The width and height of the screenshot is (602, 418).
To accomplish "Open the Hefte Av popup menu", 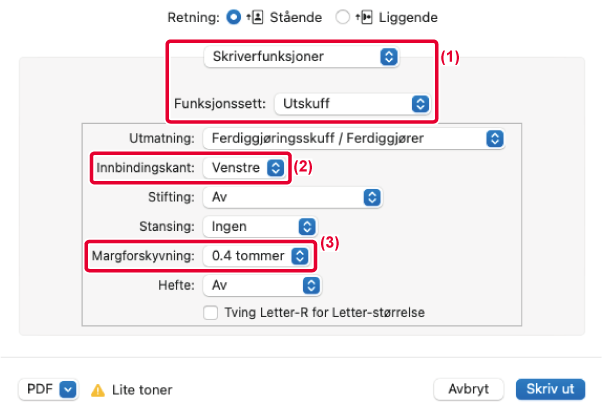I will tap(262, 286).
